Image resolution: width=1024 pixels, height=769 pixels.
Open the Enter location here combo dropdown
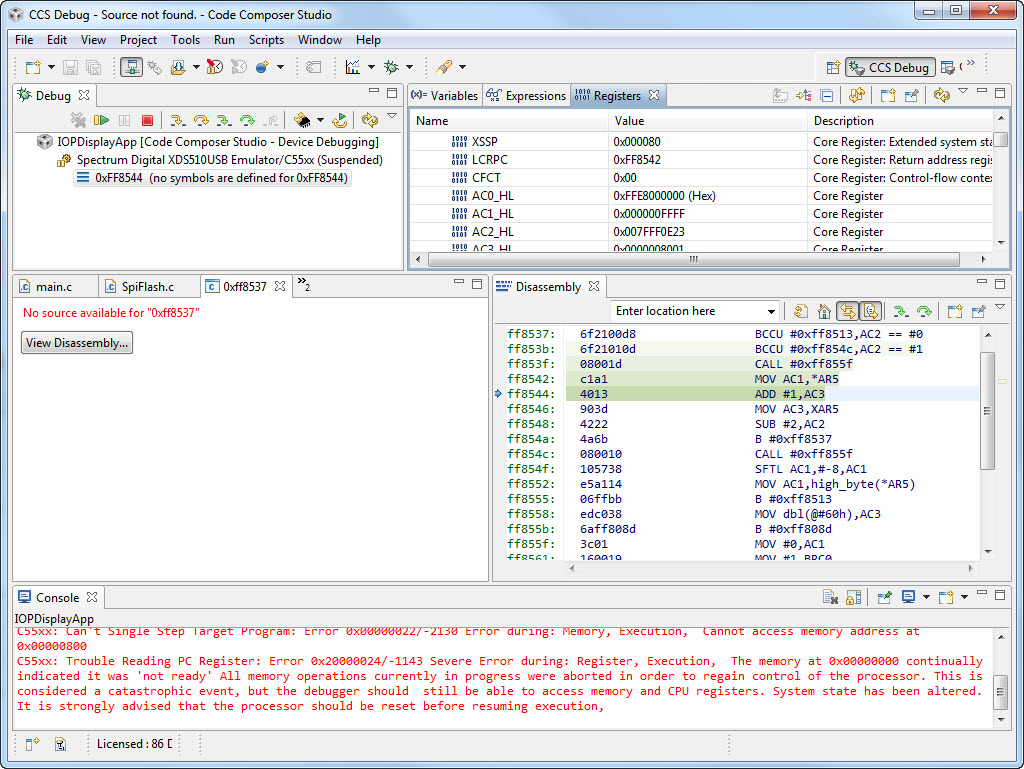coord(771,311)
